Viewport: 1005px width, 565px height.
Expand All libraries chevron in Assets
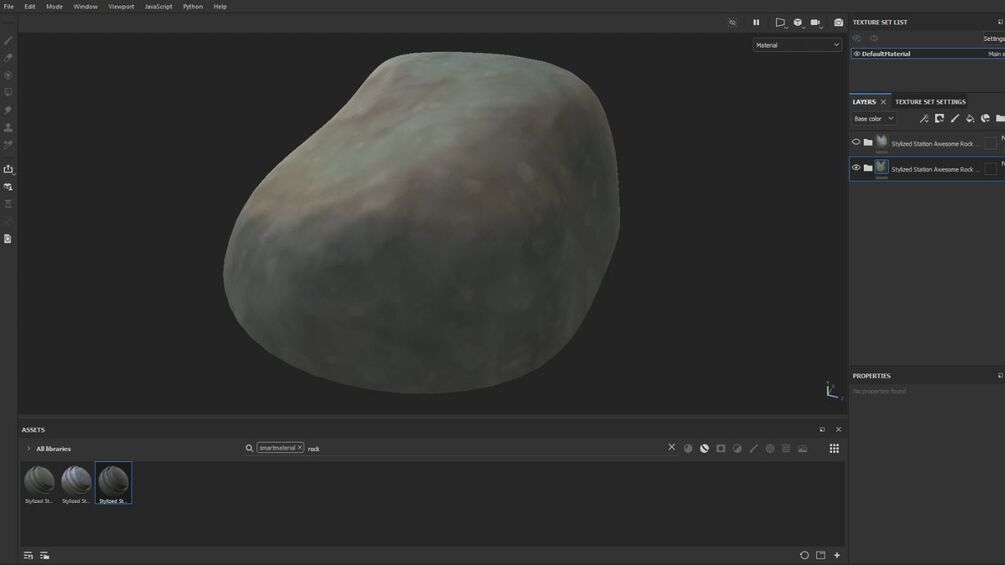click(28, 448)
